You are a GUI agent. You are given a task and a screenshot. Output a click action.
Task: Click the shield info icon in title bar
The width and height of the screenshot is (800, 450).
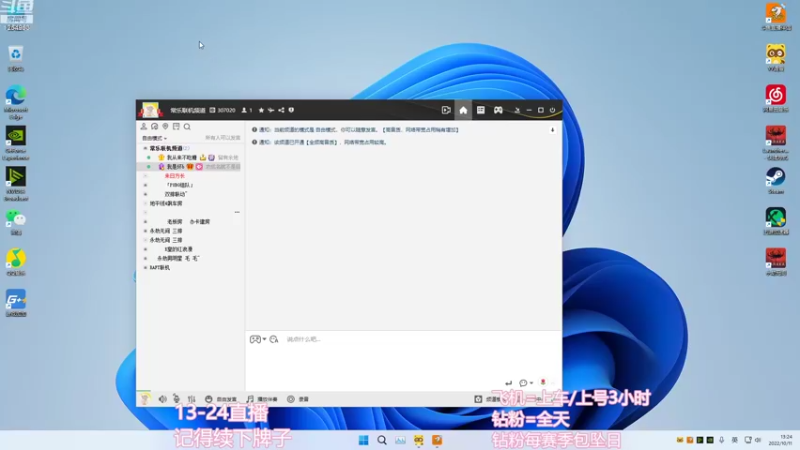[x=291, y=110]
